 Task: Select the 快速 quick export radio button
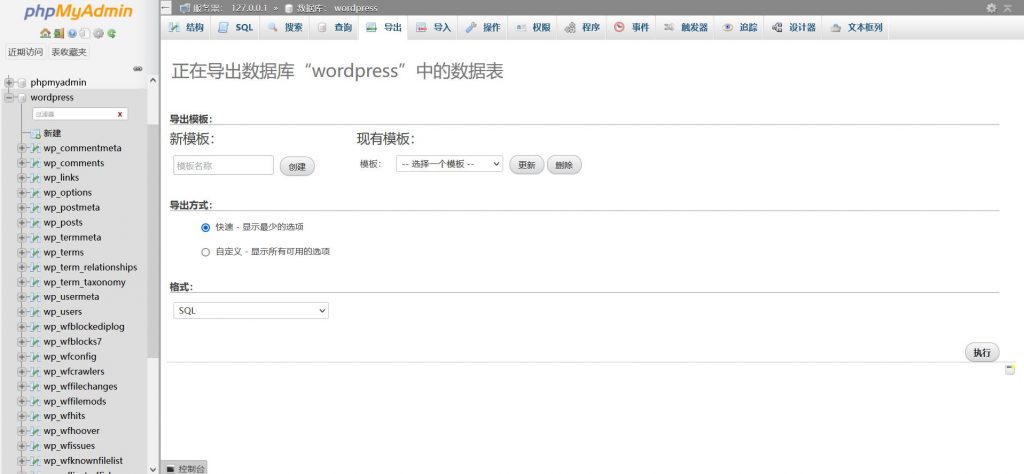(206, 228)
